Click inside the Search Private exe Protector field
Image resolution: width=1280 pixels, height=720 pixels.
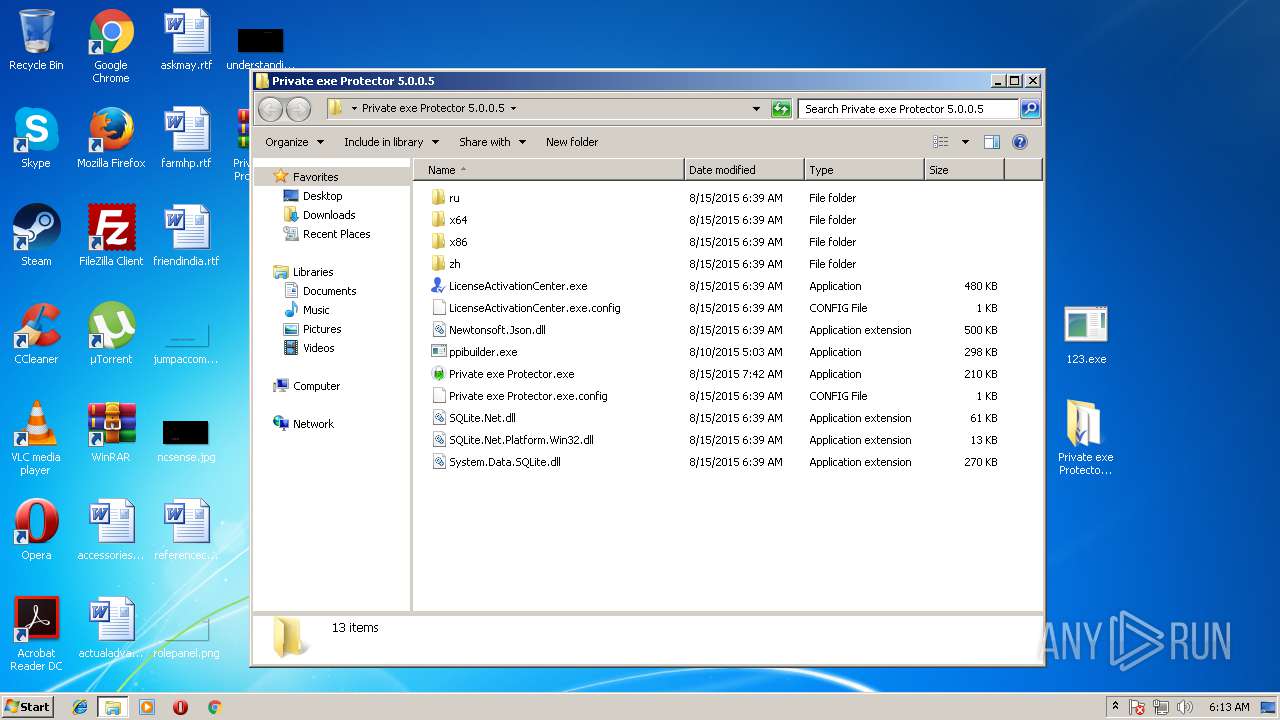[908, 109]
